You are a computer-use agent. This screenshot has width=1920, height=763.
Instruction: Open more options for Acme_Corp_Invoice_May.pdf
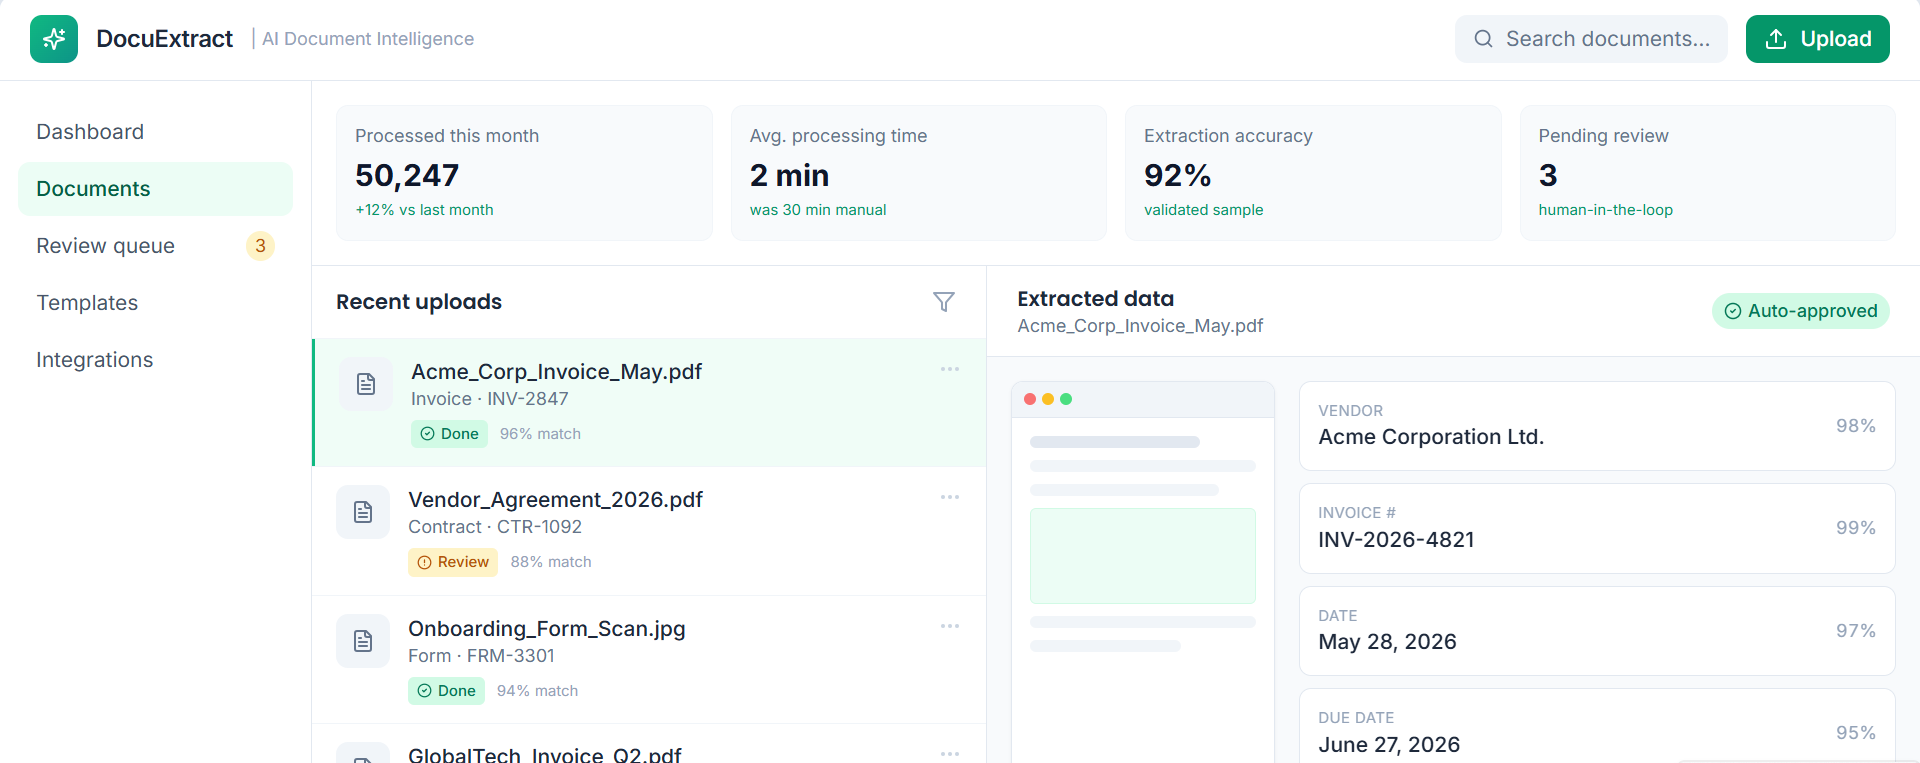[950, 369]
